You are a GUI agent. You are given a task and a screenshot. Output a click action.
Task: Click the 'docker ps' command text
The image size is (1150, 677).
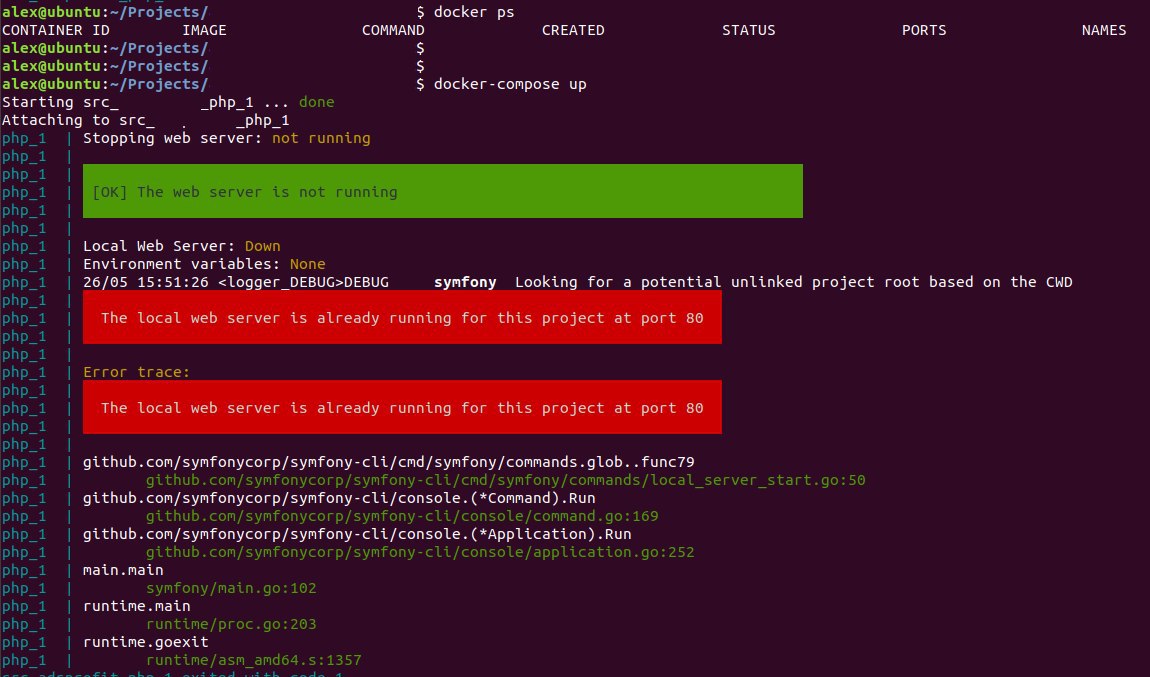pos(474,12)
